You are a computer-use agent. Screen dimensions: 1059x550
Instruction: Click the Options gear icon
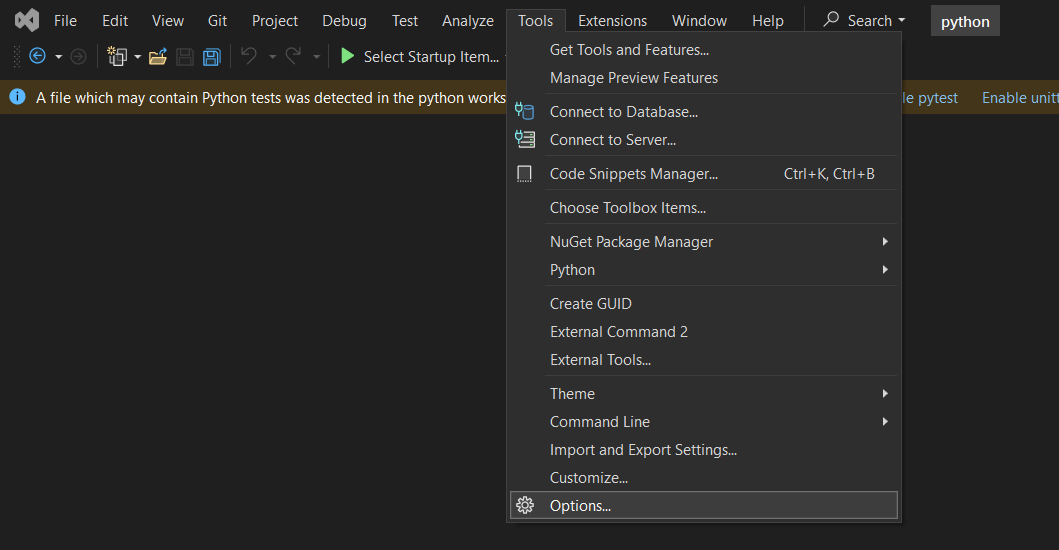coord(525,505)
